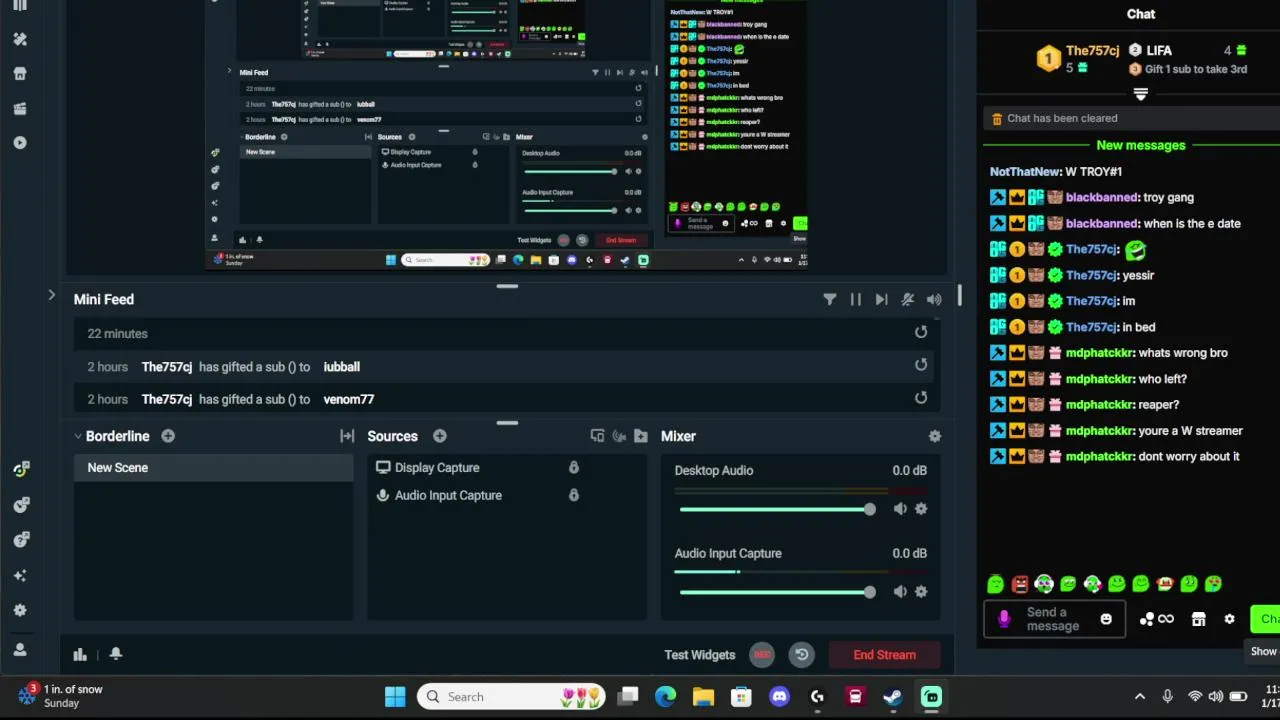Click the End Stream button
Screen dimensions: 1280x720
coord(884,655)
